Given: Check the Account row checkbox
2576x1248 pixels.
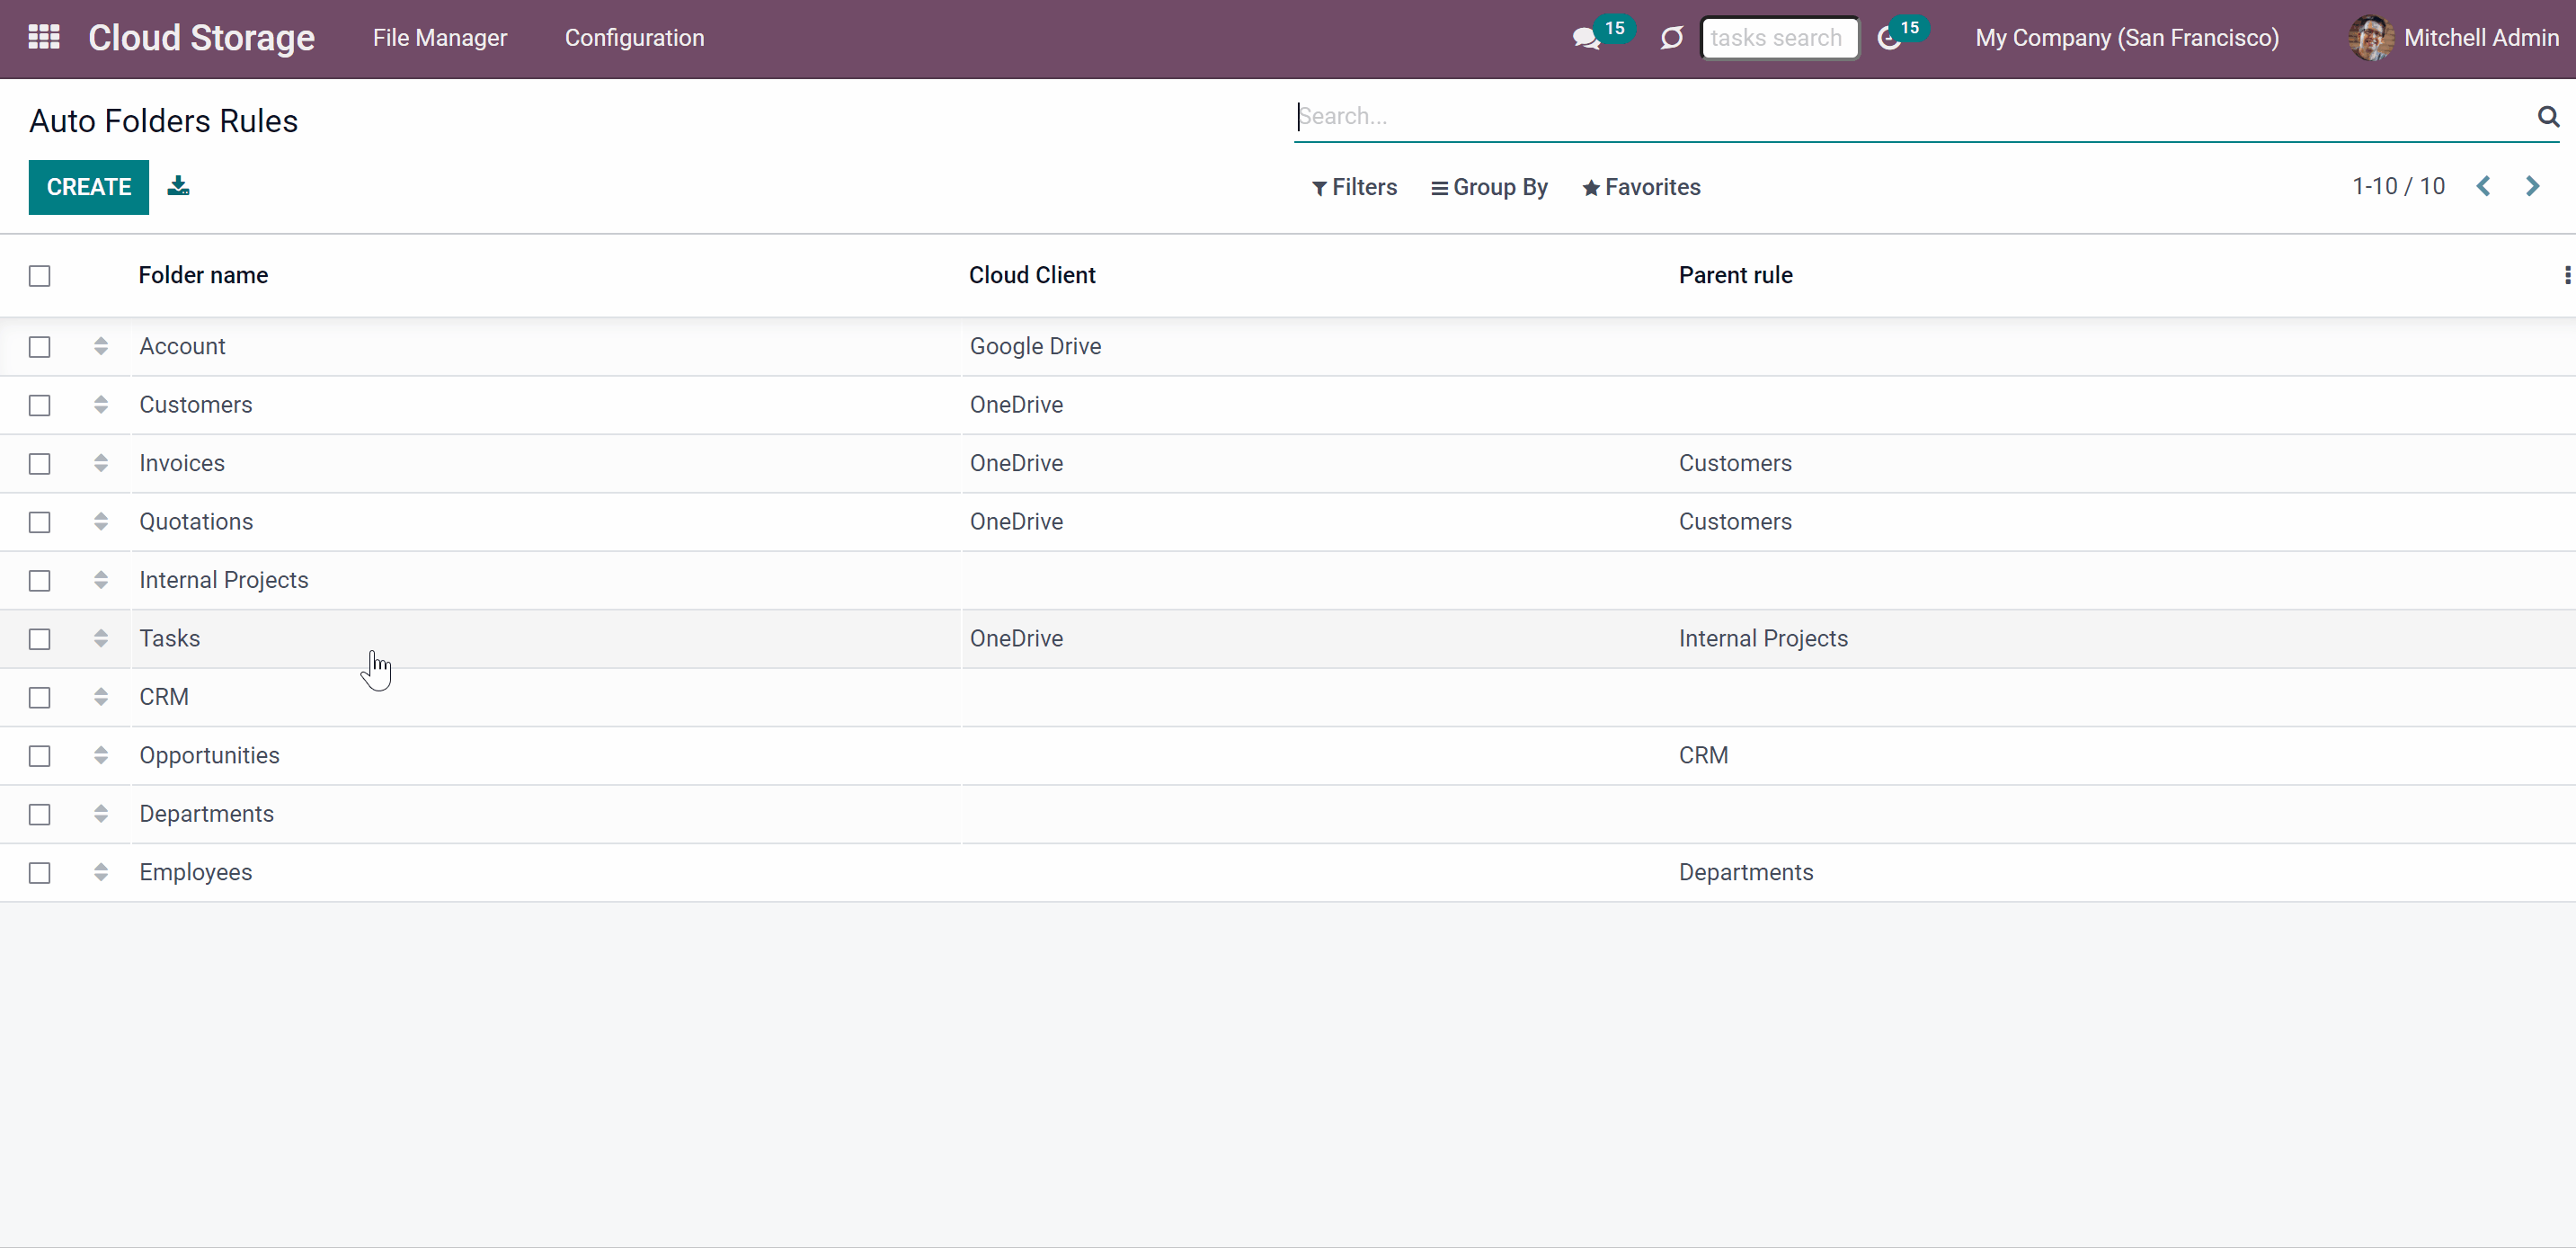Looking at the screenshot, I should pyautogui.click(x=40, y=347).
